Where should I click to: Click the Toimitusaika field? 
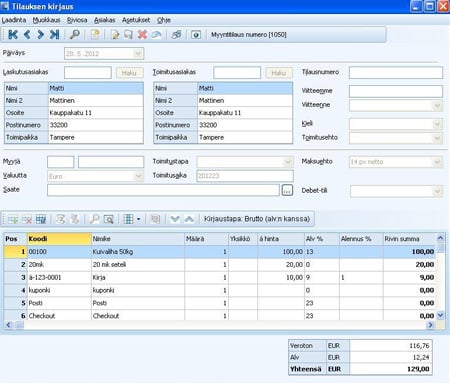click(245, 176)
